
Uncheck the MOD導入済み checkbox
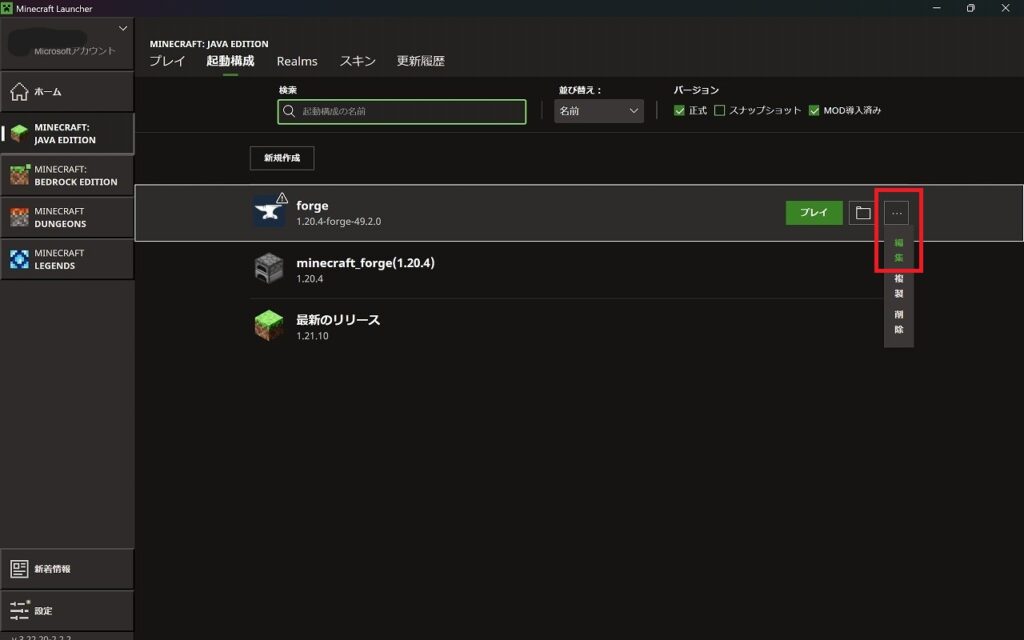pos(814,111)
